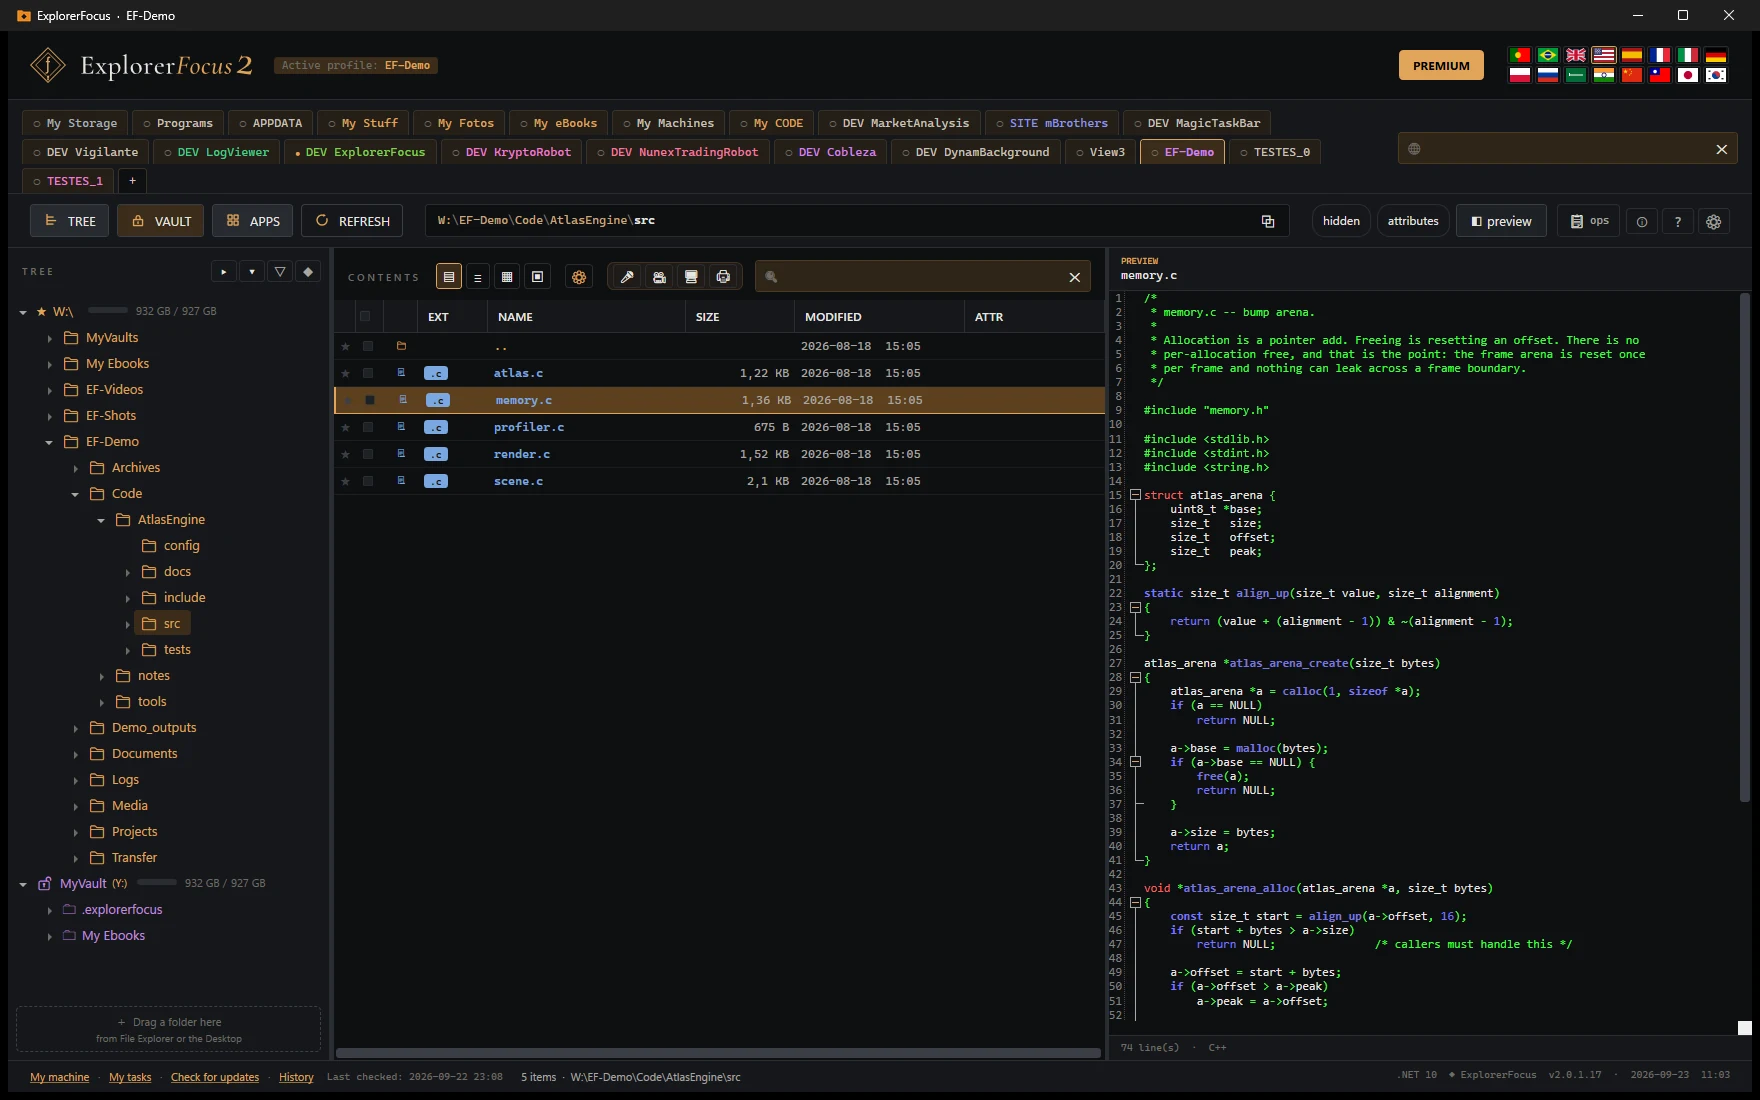Screen dimensions: 1760x1100
Task: Clear the contents search with X
Action: (1075, 277)
